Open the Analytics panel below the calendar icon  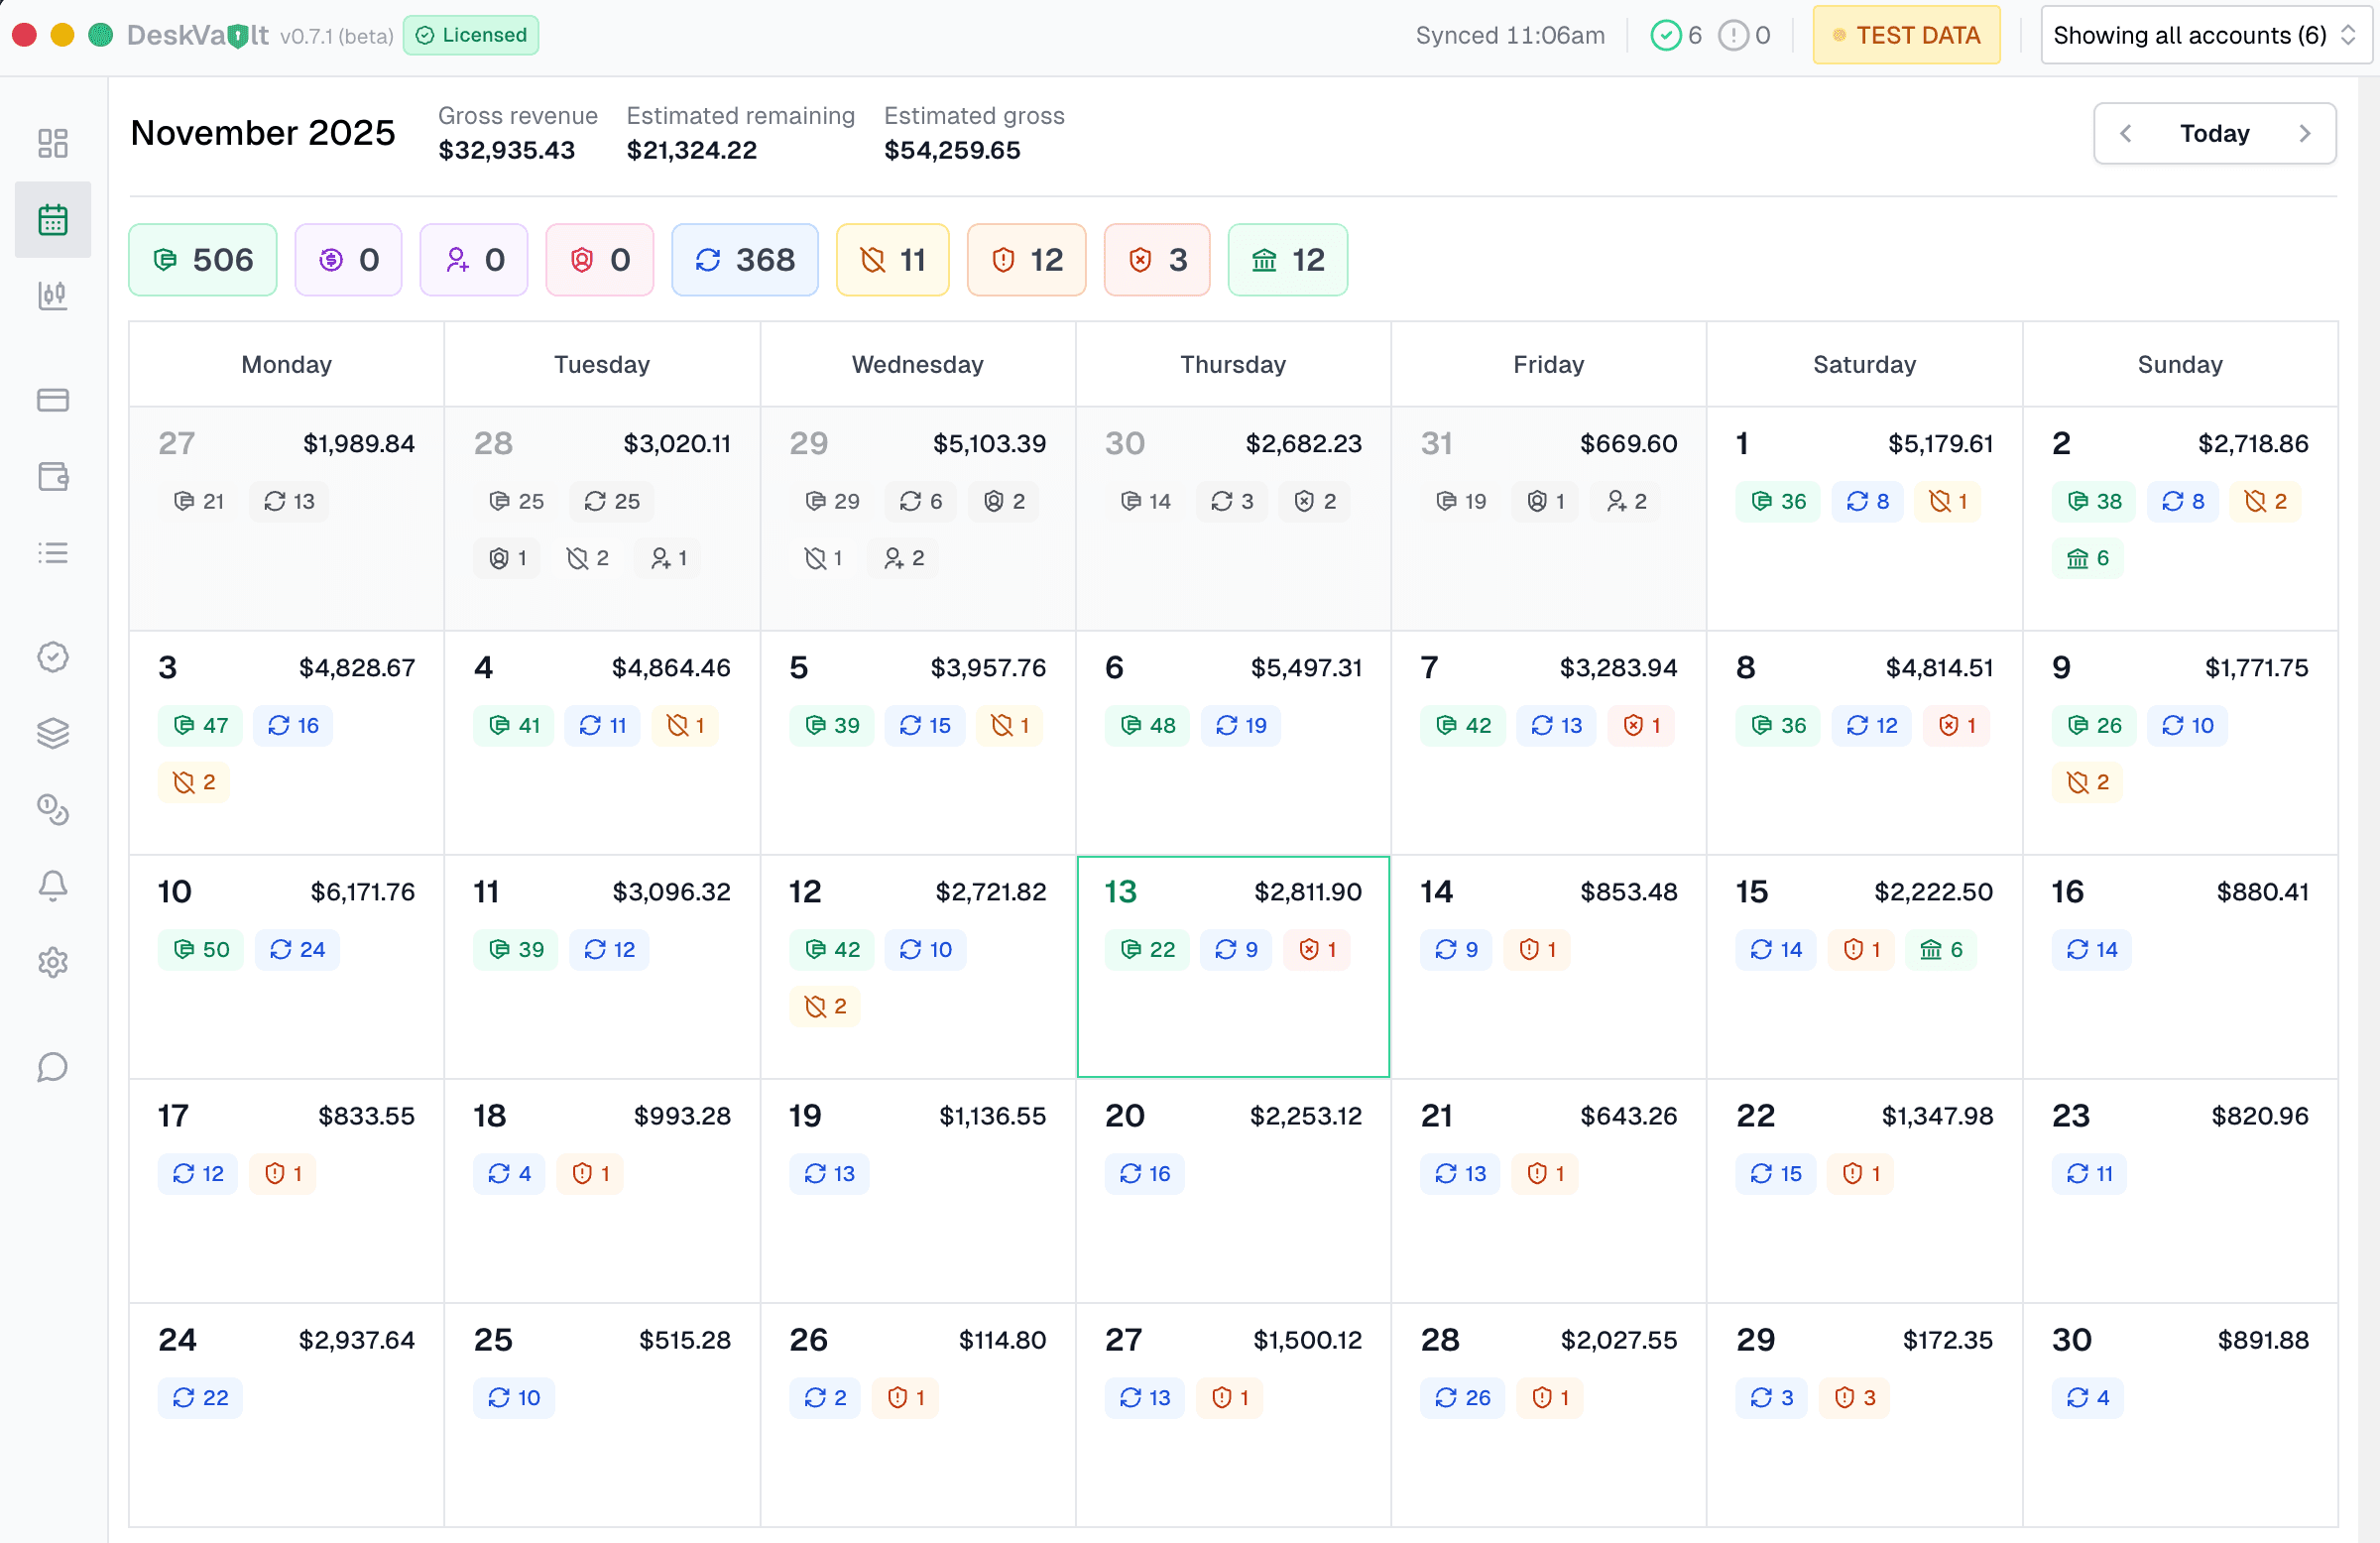pyautogui.click(x=52, y=296)
